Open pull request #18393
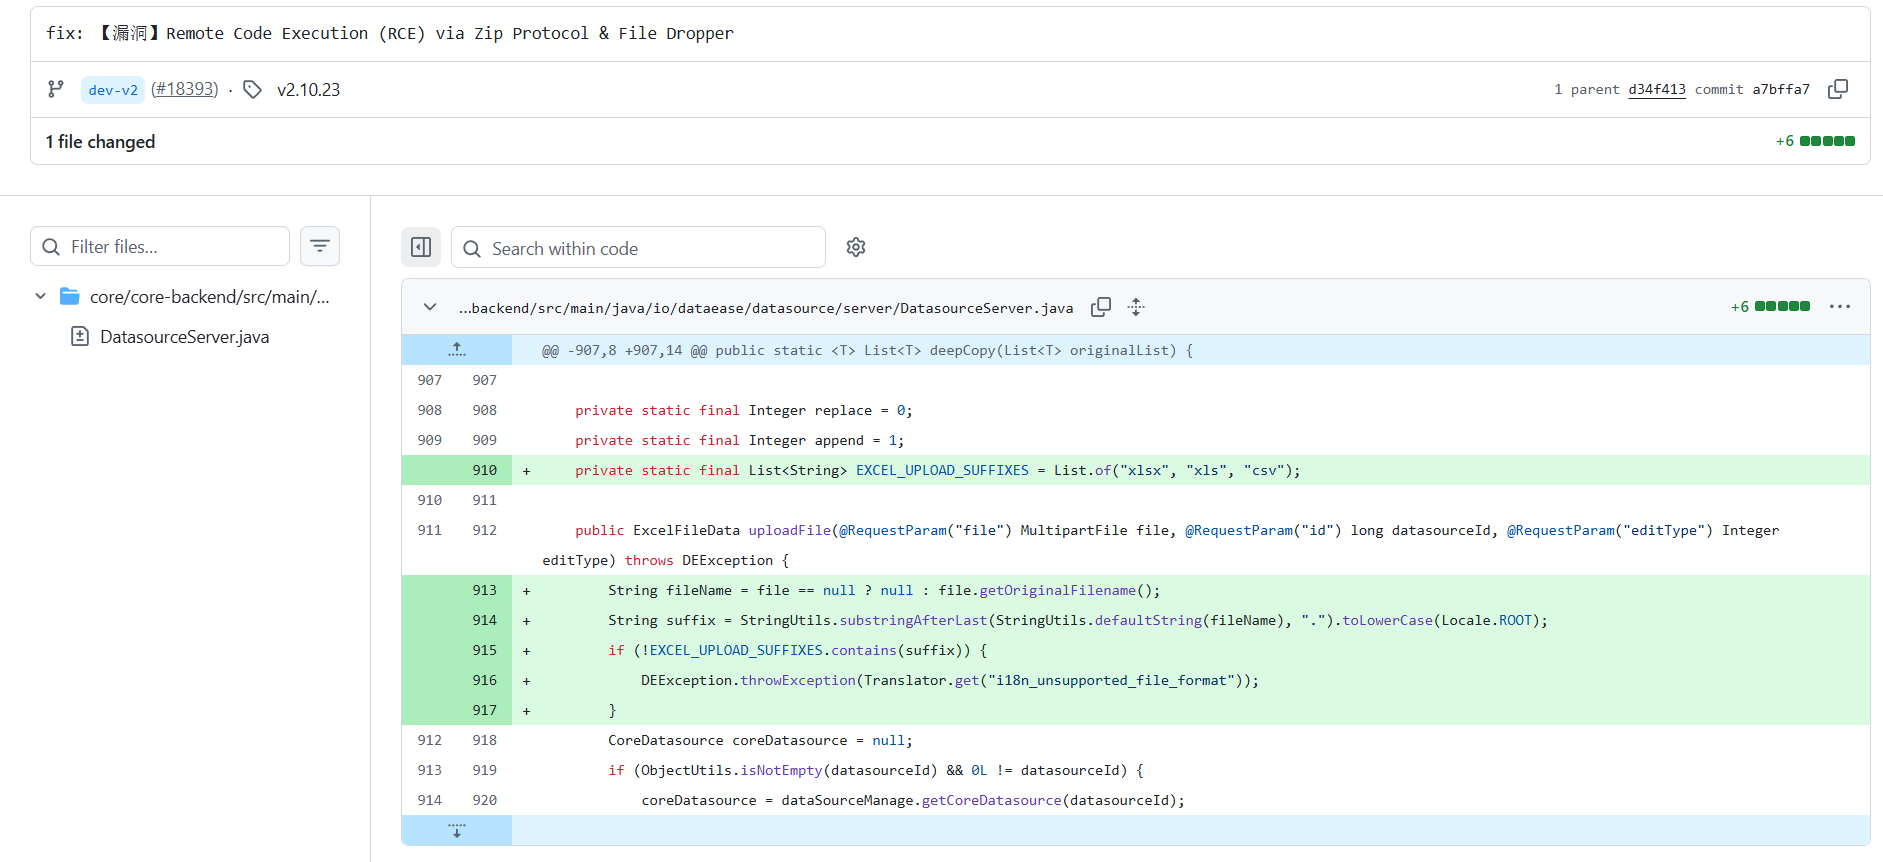Viewport: 1883px width, 862px height. pyautogui.click(x=184, y=89)
